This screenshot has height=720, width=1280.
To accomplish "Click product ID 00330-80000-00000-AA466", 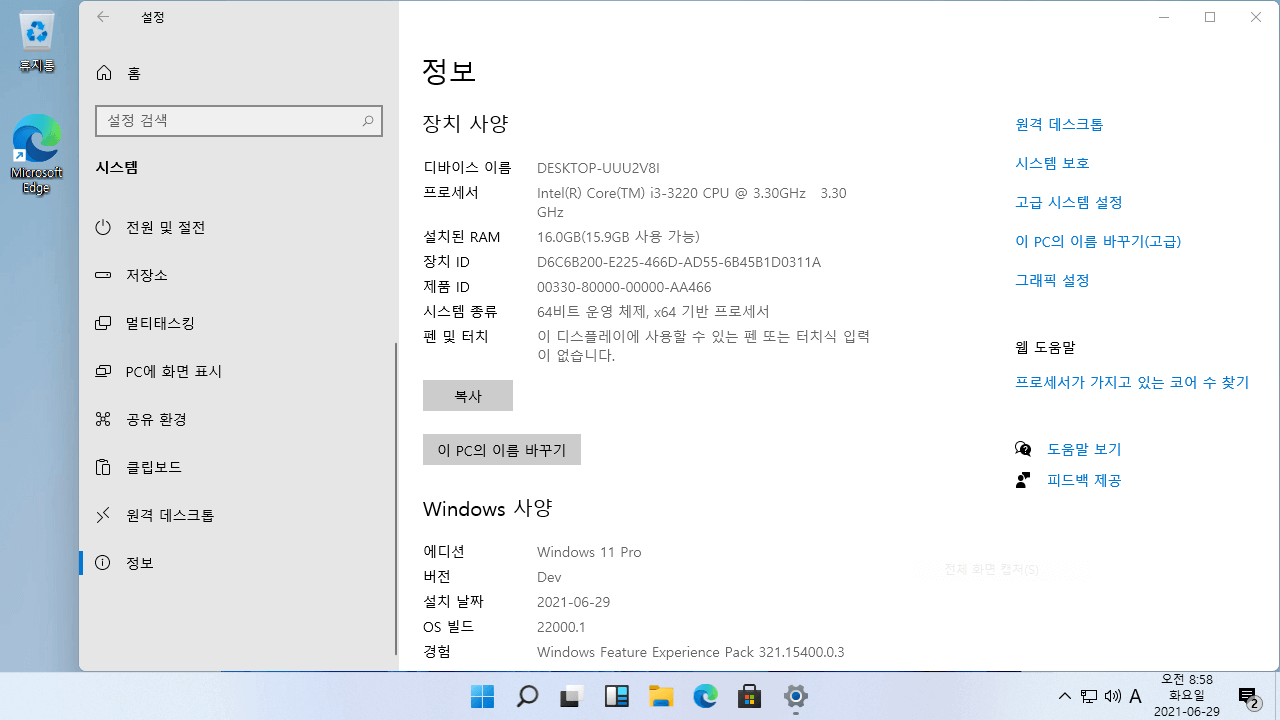I will click(x=624, y=287).
